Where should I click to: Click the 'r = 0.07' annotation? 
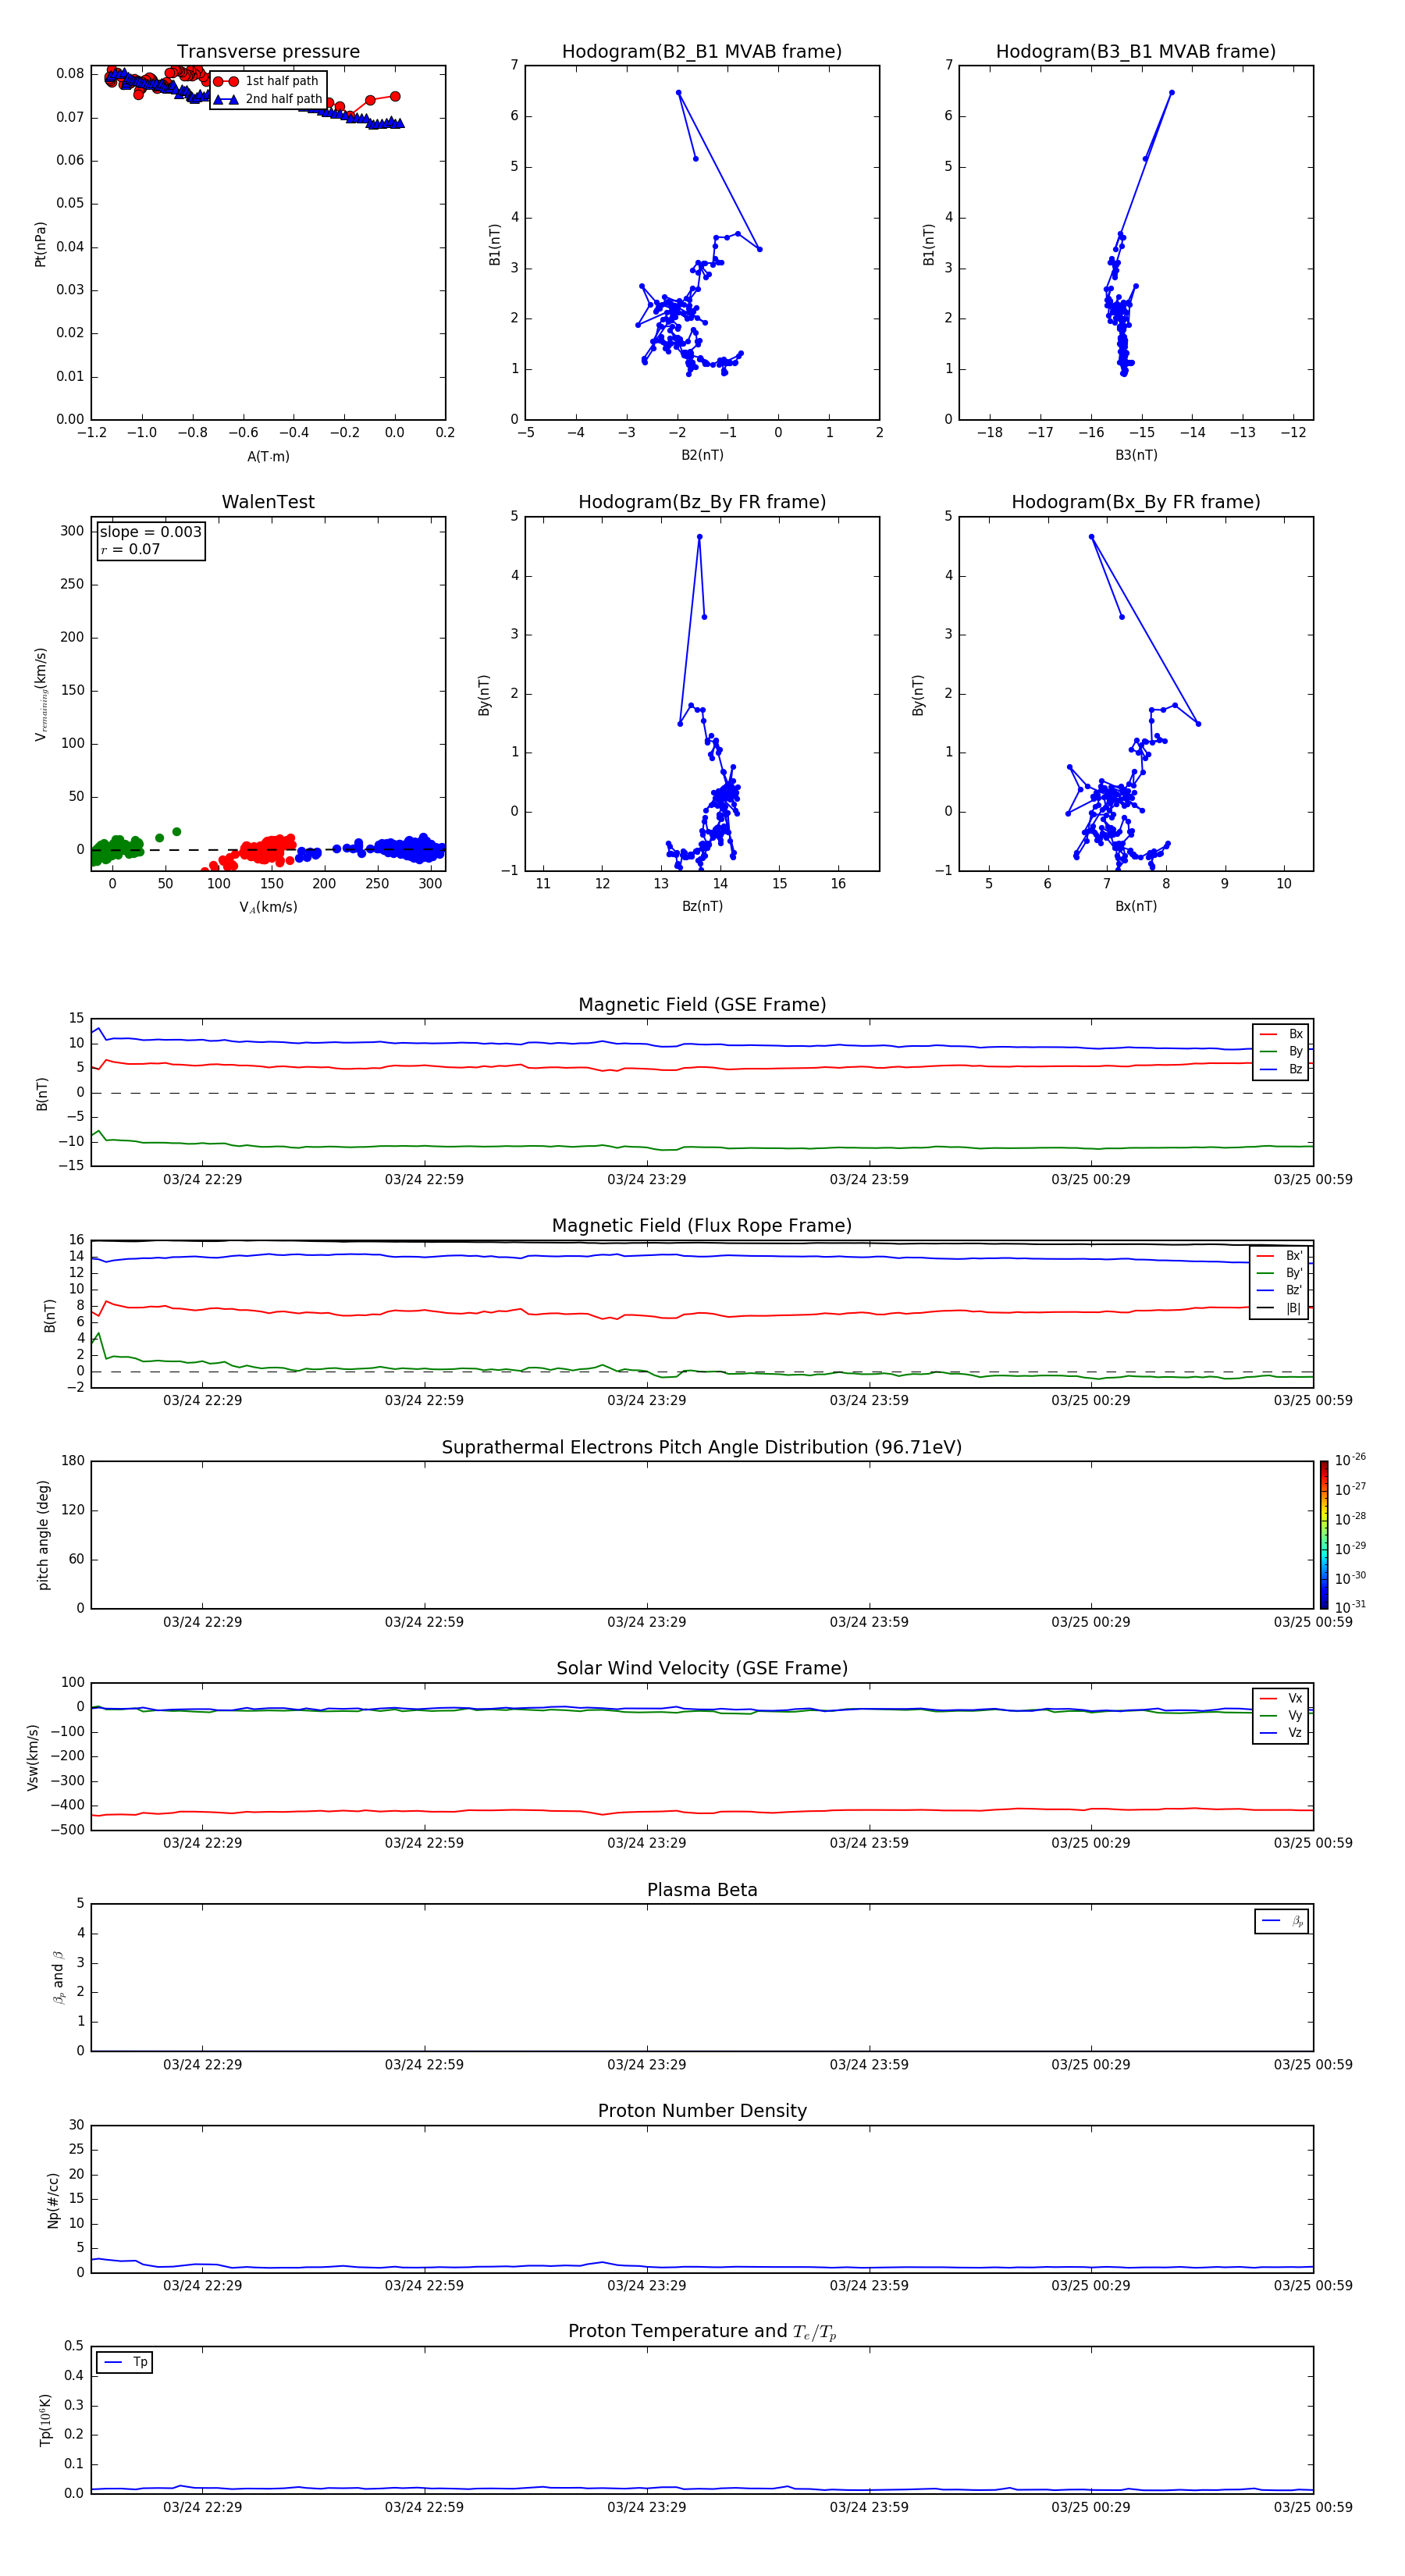[130, 549]
